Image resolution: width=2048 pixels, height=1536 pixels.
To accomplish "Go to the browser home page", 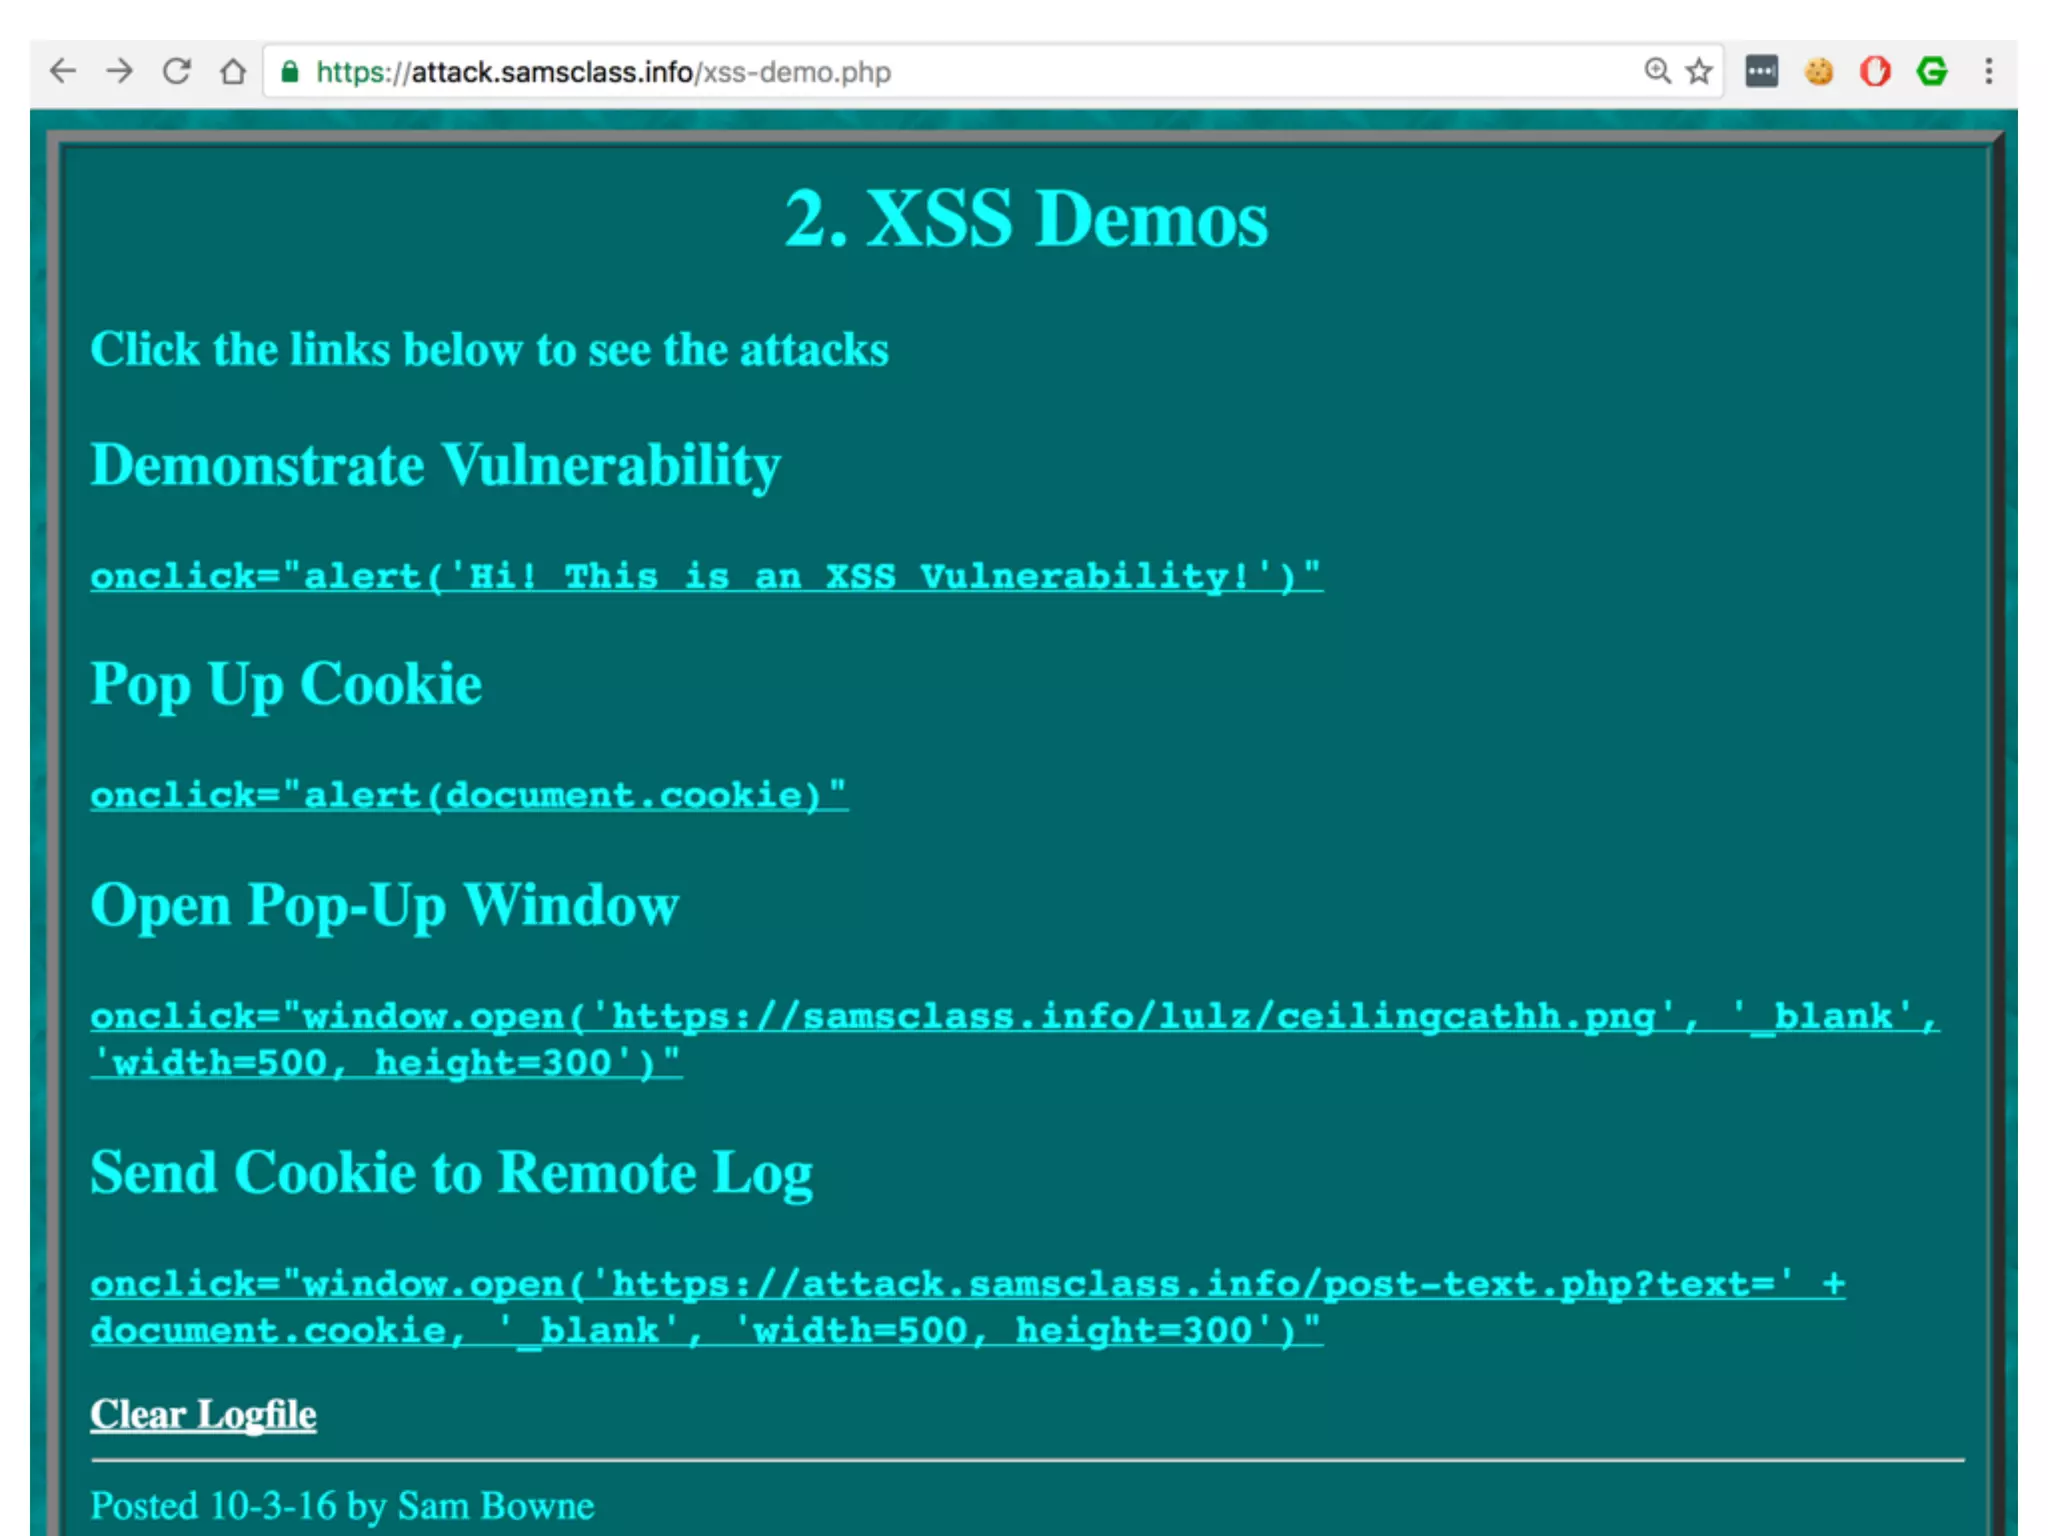I will (233, 72).
